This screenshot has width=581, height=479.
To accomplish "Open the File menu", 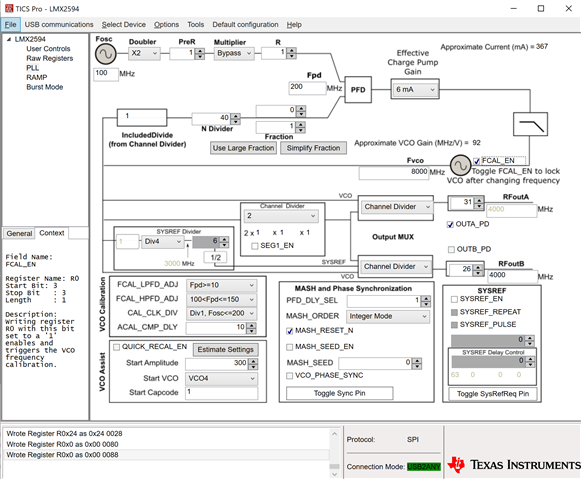I will 10,24.
